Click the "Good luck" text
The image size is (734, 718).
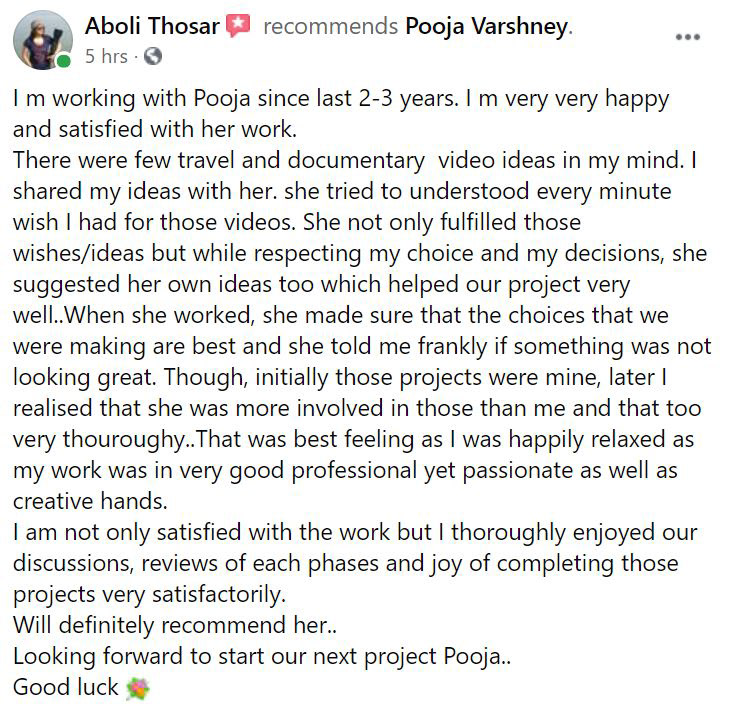pos(65,688)
